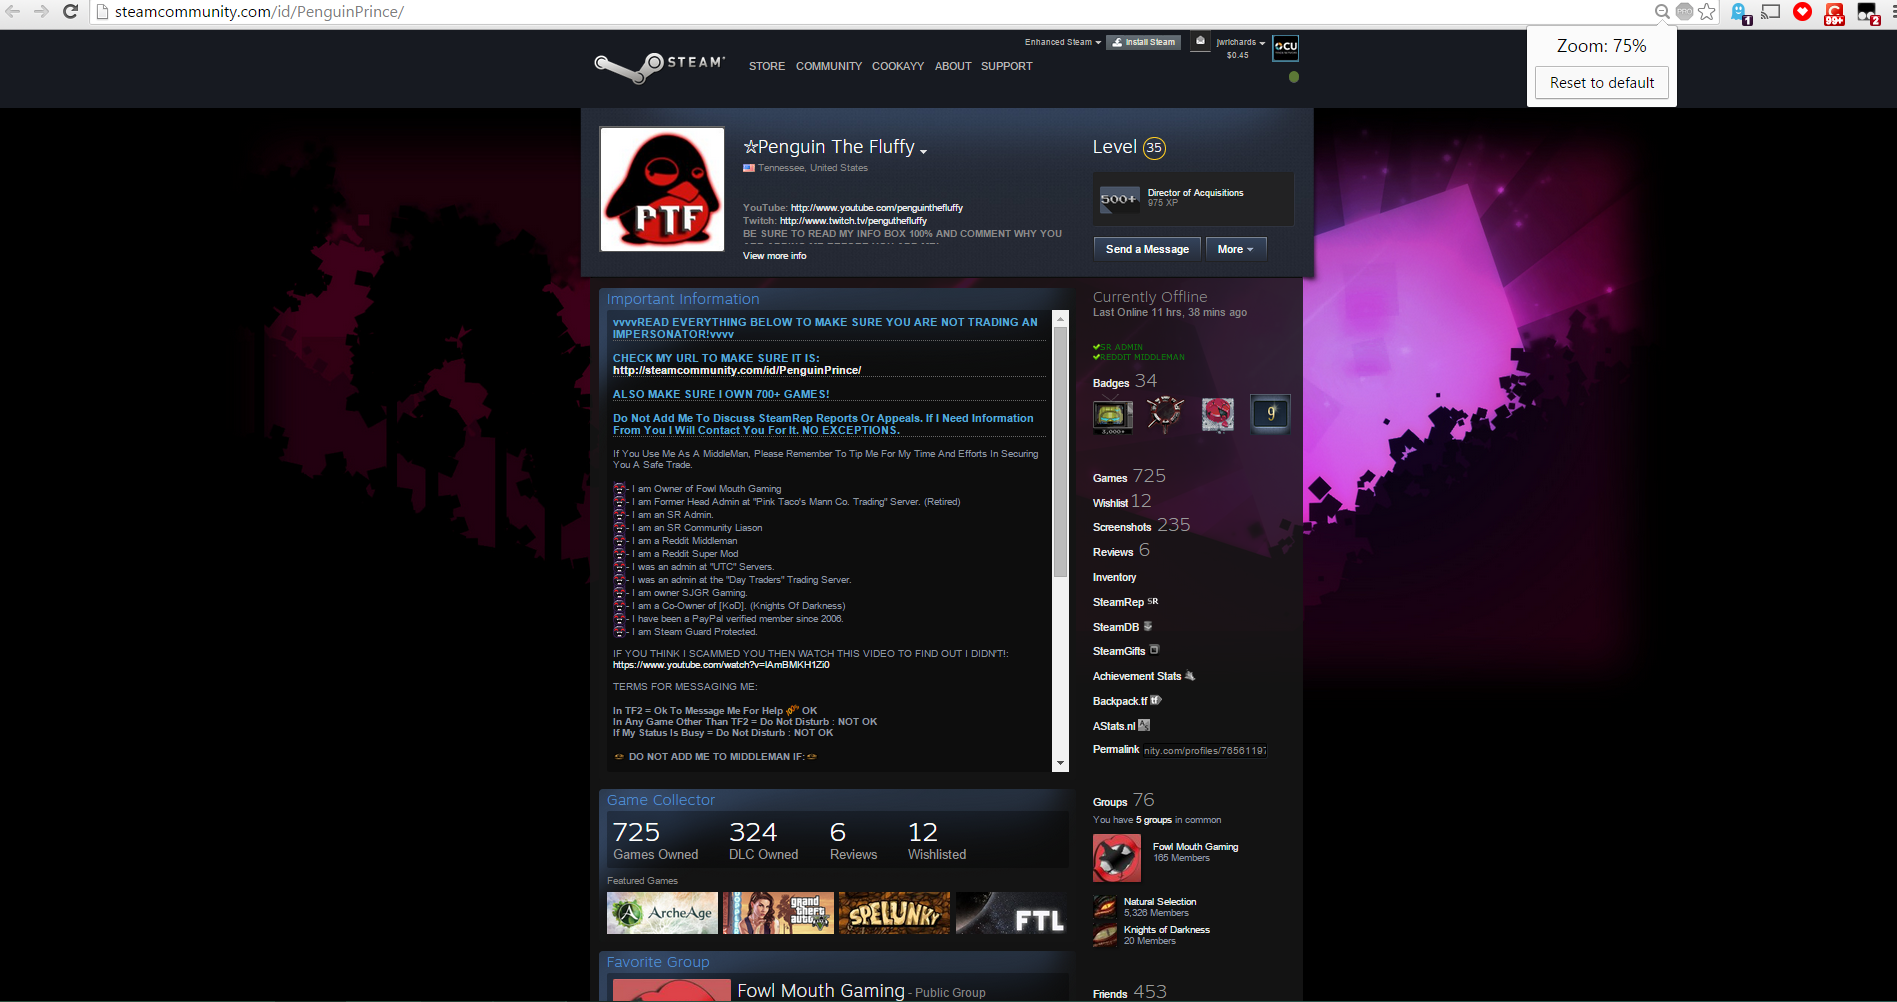
Task: Open the Grand Theft Auto featured game thumbnail
Action: 778,913
